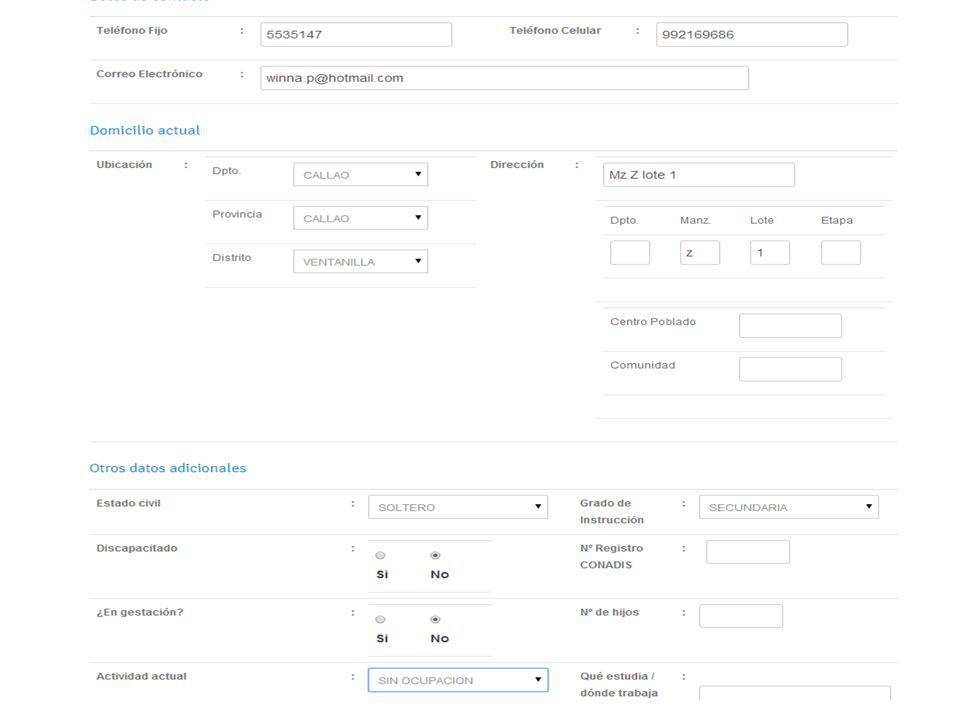This screenshot has width=960, height=720.
Task: Click the Lote input box
Action: point(770,252)
